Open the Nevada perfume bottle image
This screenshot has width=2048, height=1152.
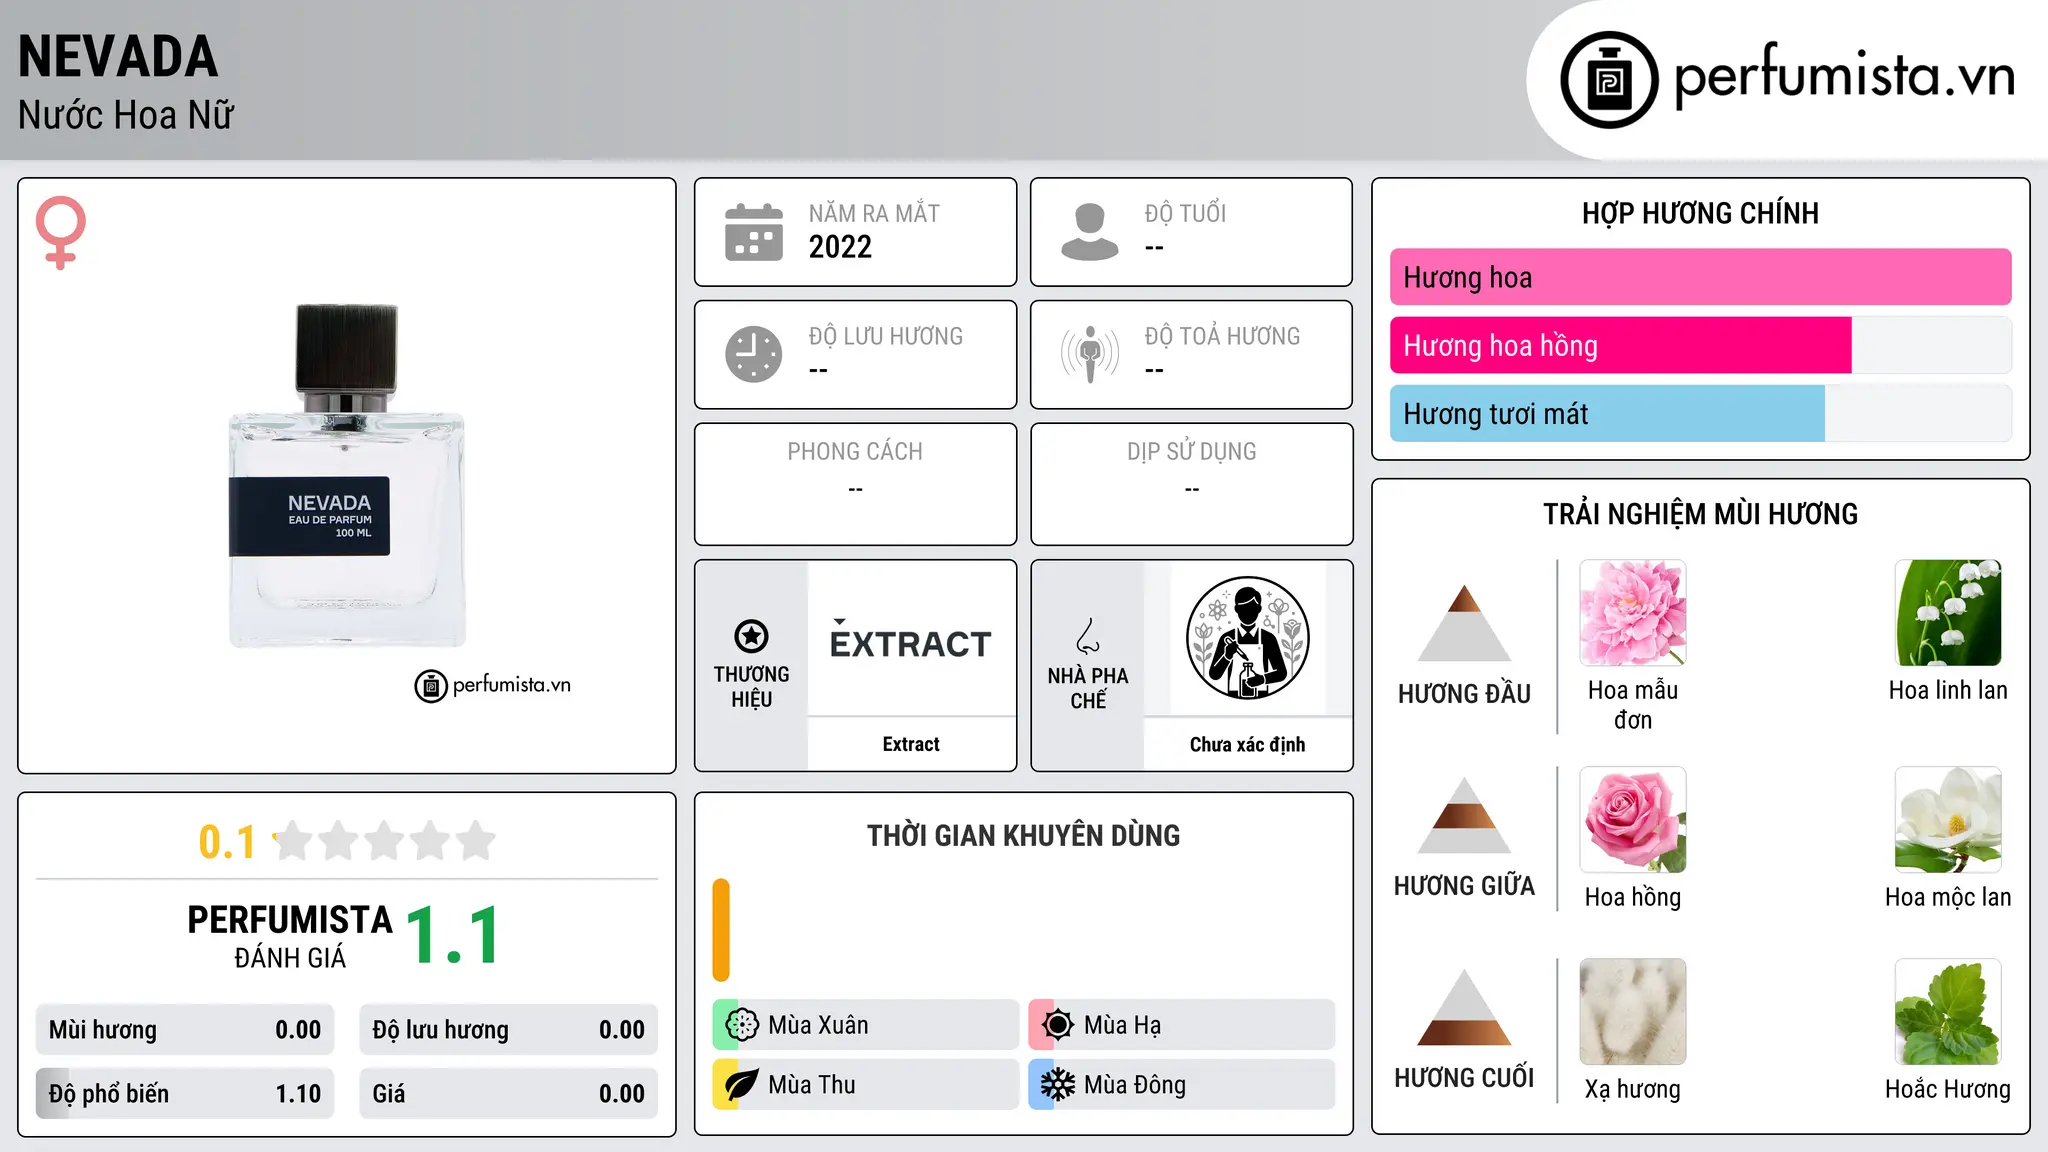tap(347, 476)
